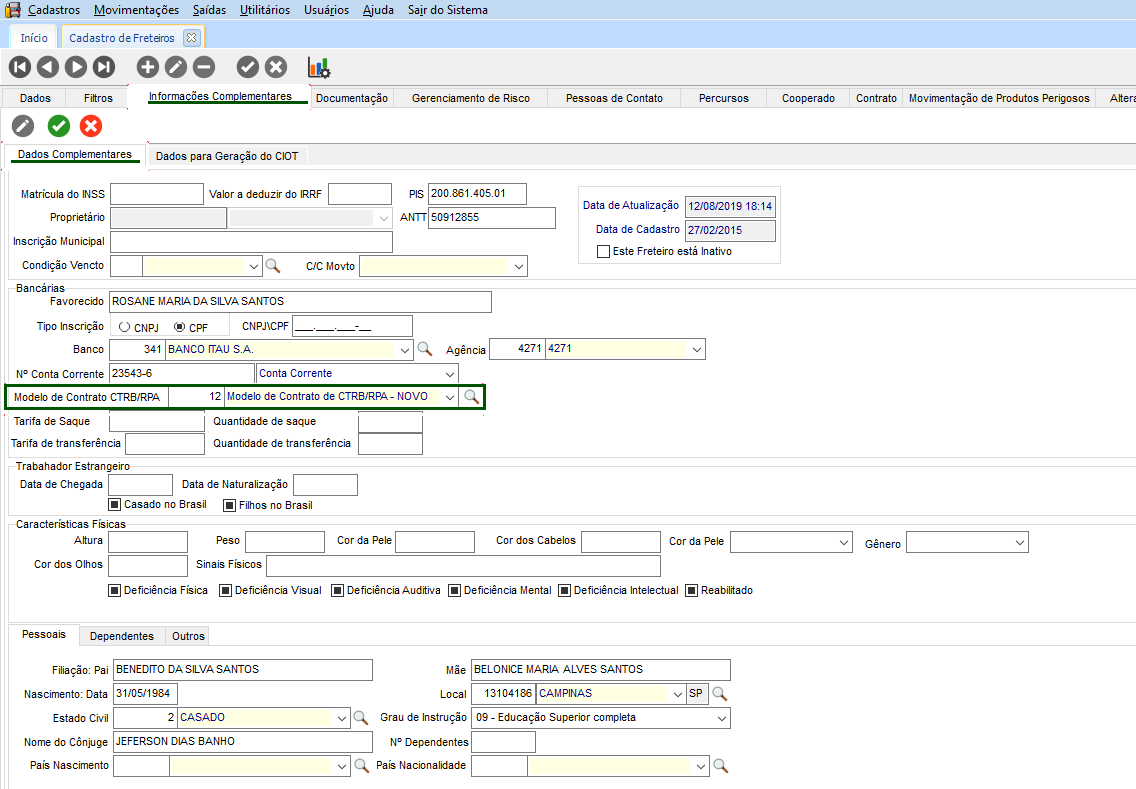Image resolution: width=1136 pixels, height=789 pixels.
Task: Expand the Grau de Instrução dropdown
Action: click(720, 717)
